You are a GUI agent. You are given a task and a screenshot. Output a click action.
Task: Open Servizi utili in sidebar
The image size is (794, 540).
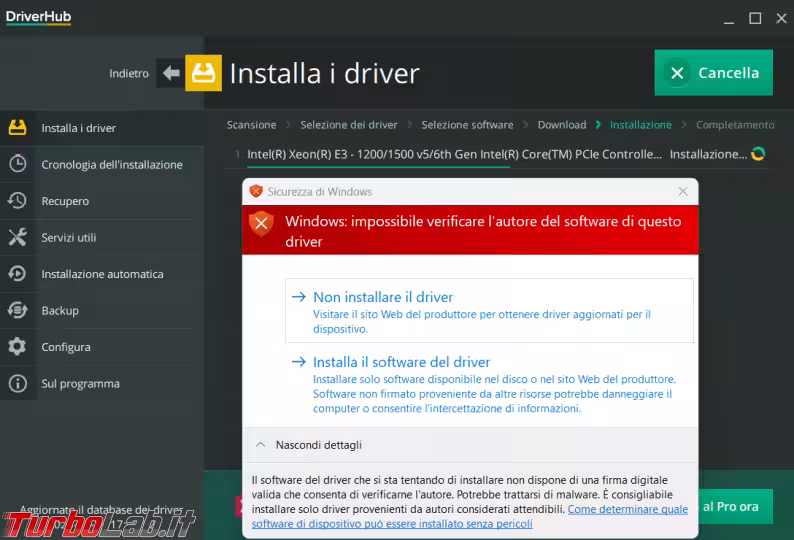pyautogui.click(x=102, y=237)
